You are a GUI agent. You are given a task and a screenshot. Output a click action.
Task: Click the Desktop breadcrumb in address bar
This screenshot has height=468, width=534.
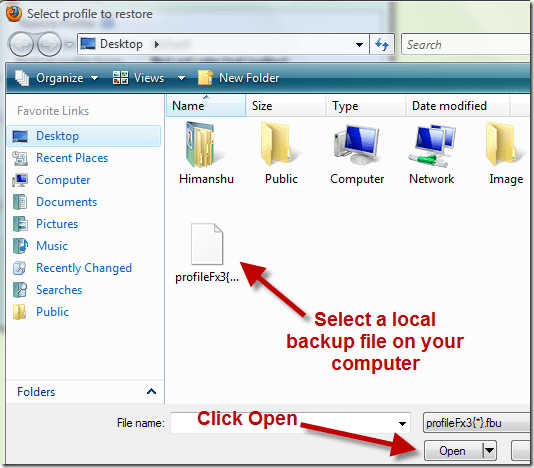coord(121,44)
